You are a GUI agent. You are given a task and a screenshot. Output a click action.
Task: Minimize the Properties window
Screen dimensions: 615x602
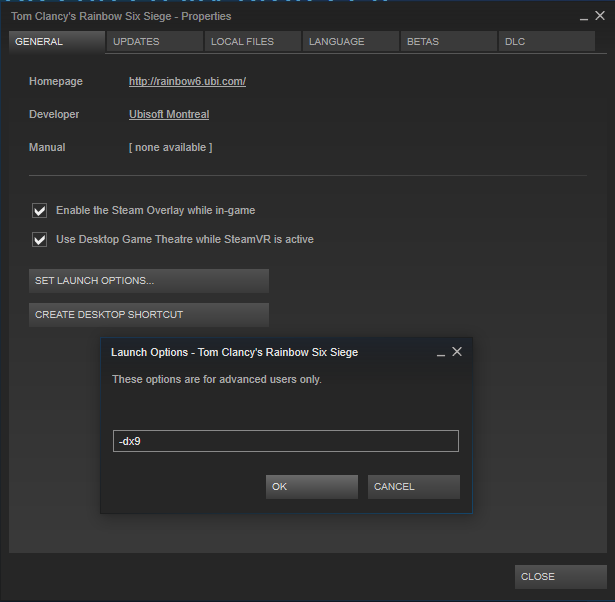pos(584,17)
